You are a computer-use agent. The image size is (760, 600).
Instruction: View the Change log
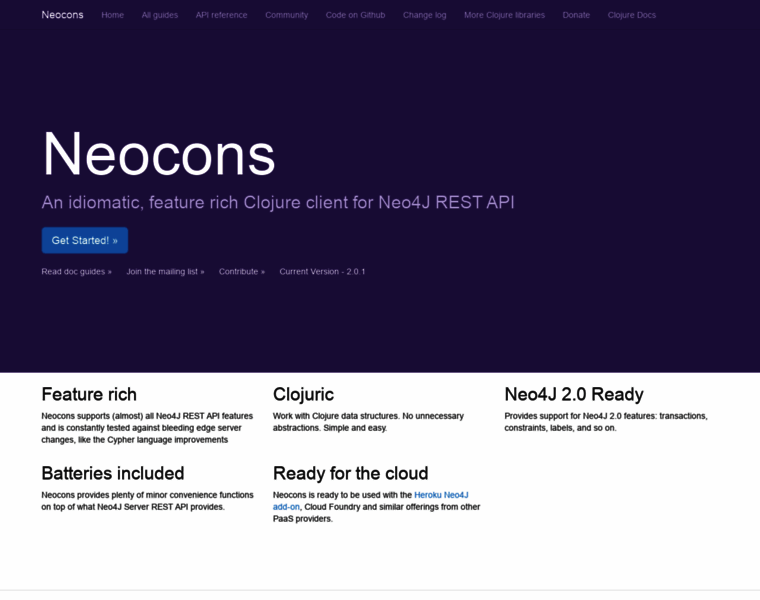point(425,15)
